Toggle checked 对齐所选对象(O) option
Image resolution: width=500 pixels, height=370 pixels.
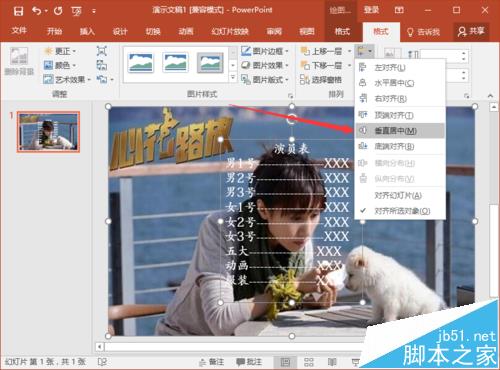[x=400, y=211]
